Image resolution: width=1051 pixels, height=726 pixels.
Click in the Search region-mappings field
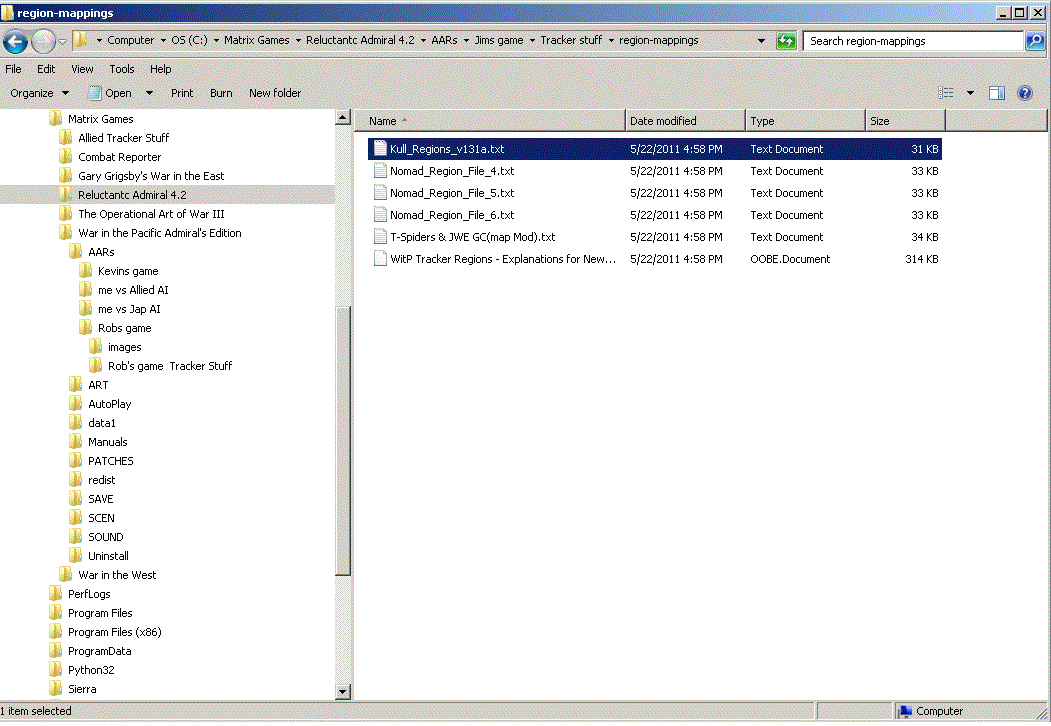pos(913,41)
